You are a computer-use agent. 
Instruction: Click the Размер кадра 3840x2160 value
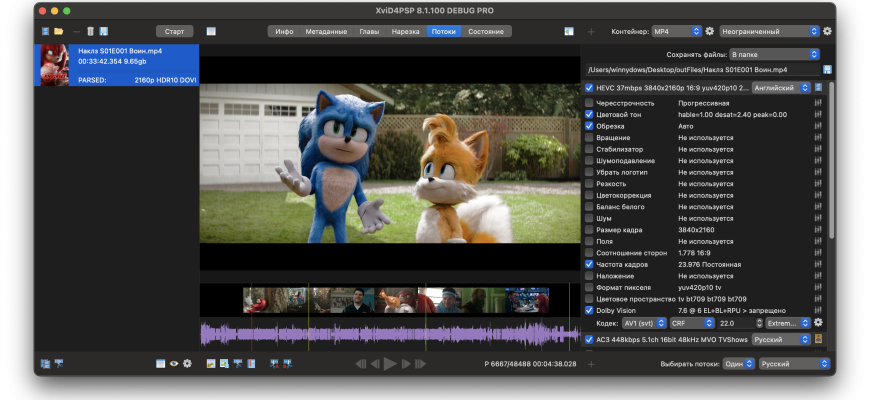[696, 230]
